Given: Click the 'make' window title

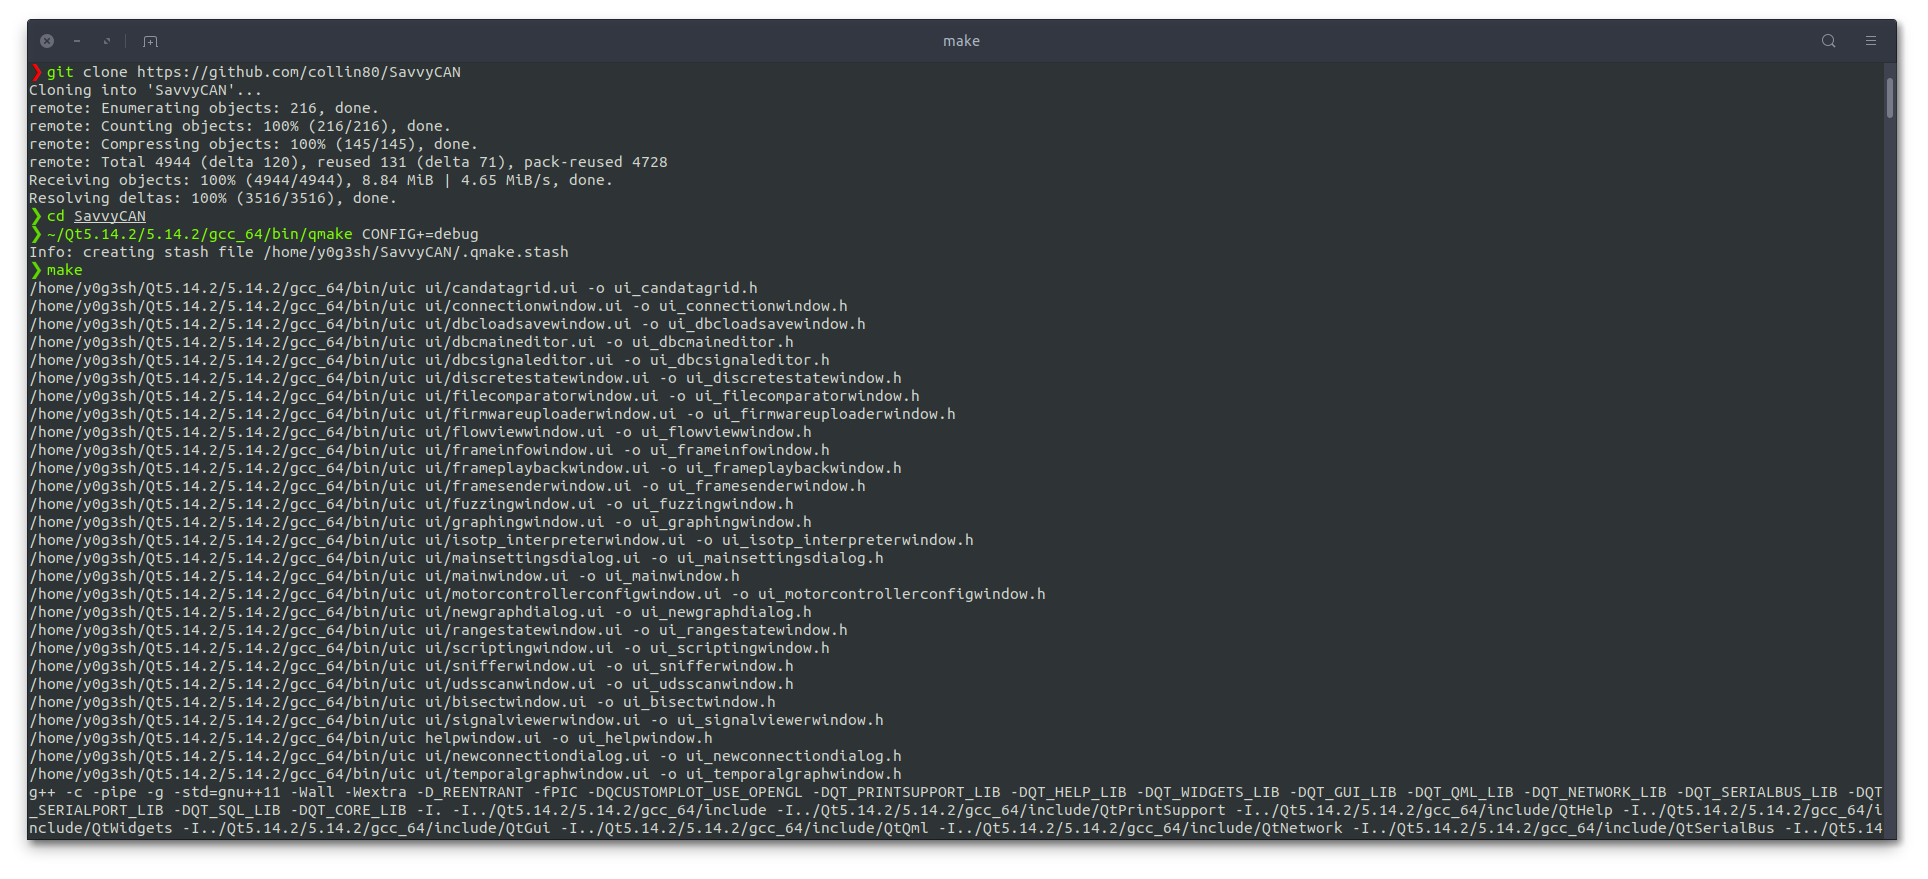Looking at the screenshot, I should pyautogui.click(x=961, y=41).
